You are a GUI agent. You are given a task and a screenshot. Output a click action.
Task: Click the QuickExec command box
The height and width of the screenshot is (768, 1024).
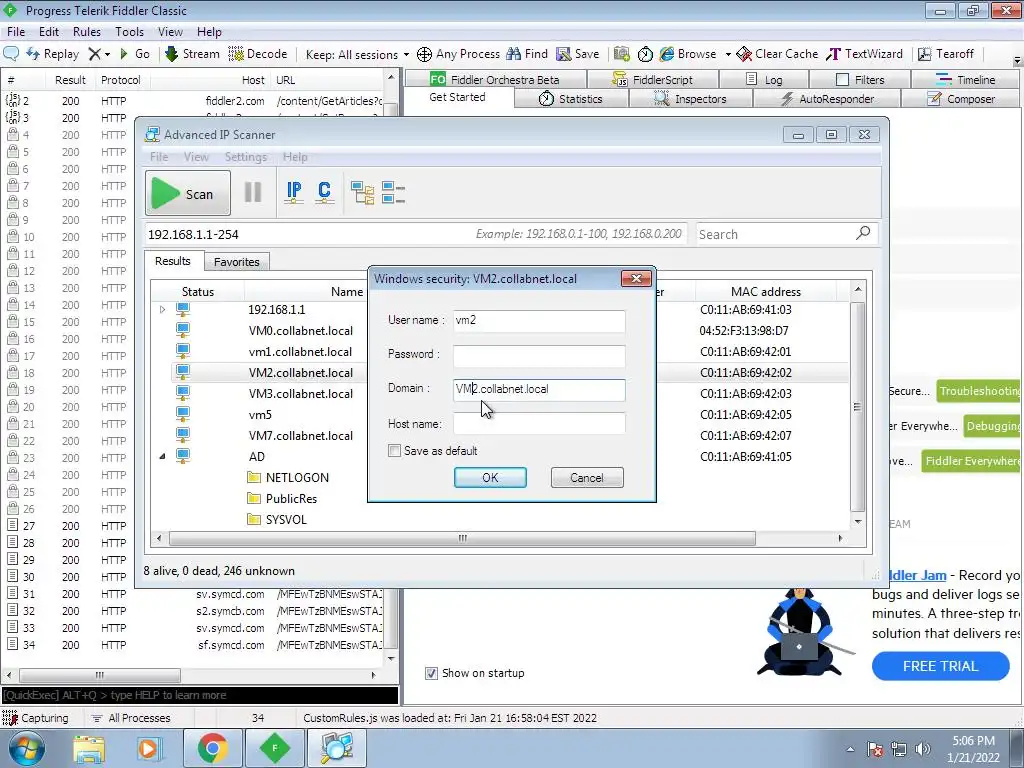tap(200, 695)
